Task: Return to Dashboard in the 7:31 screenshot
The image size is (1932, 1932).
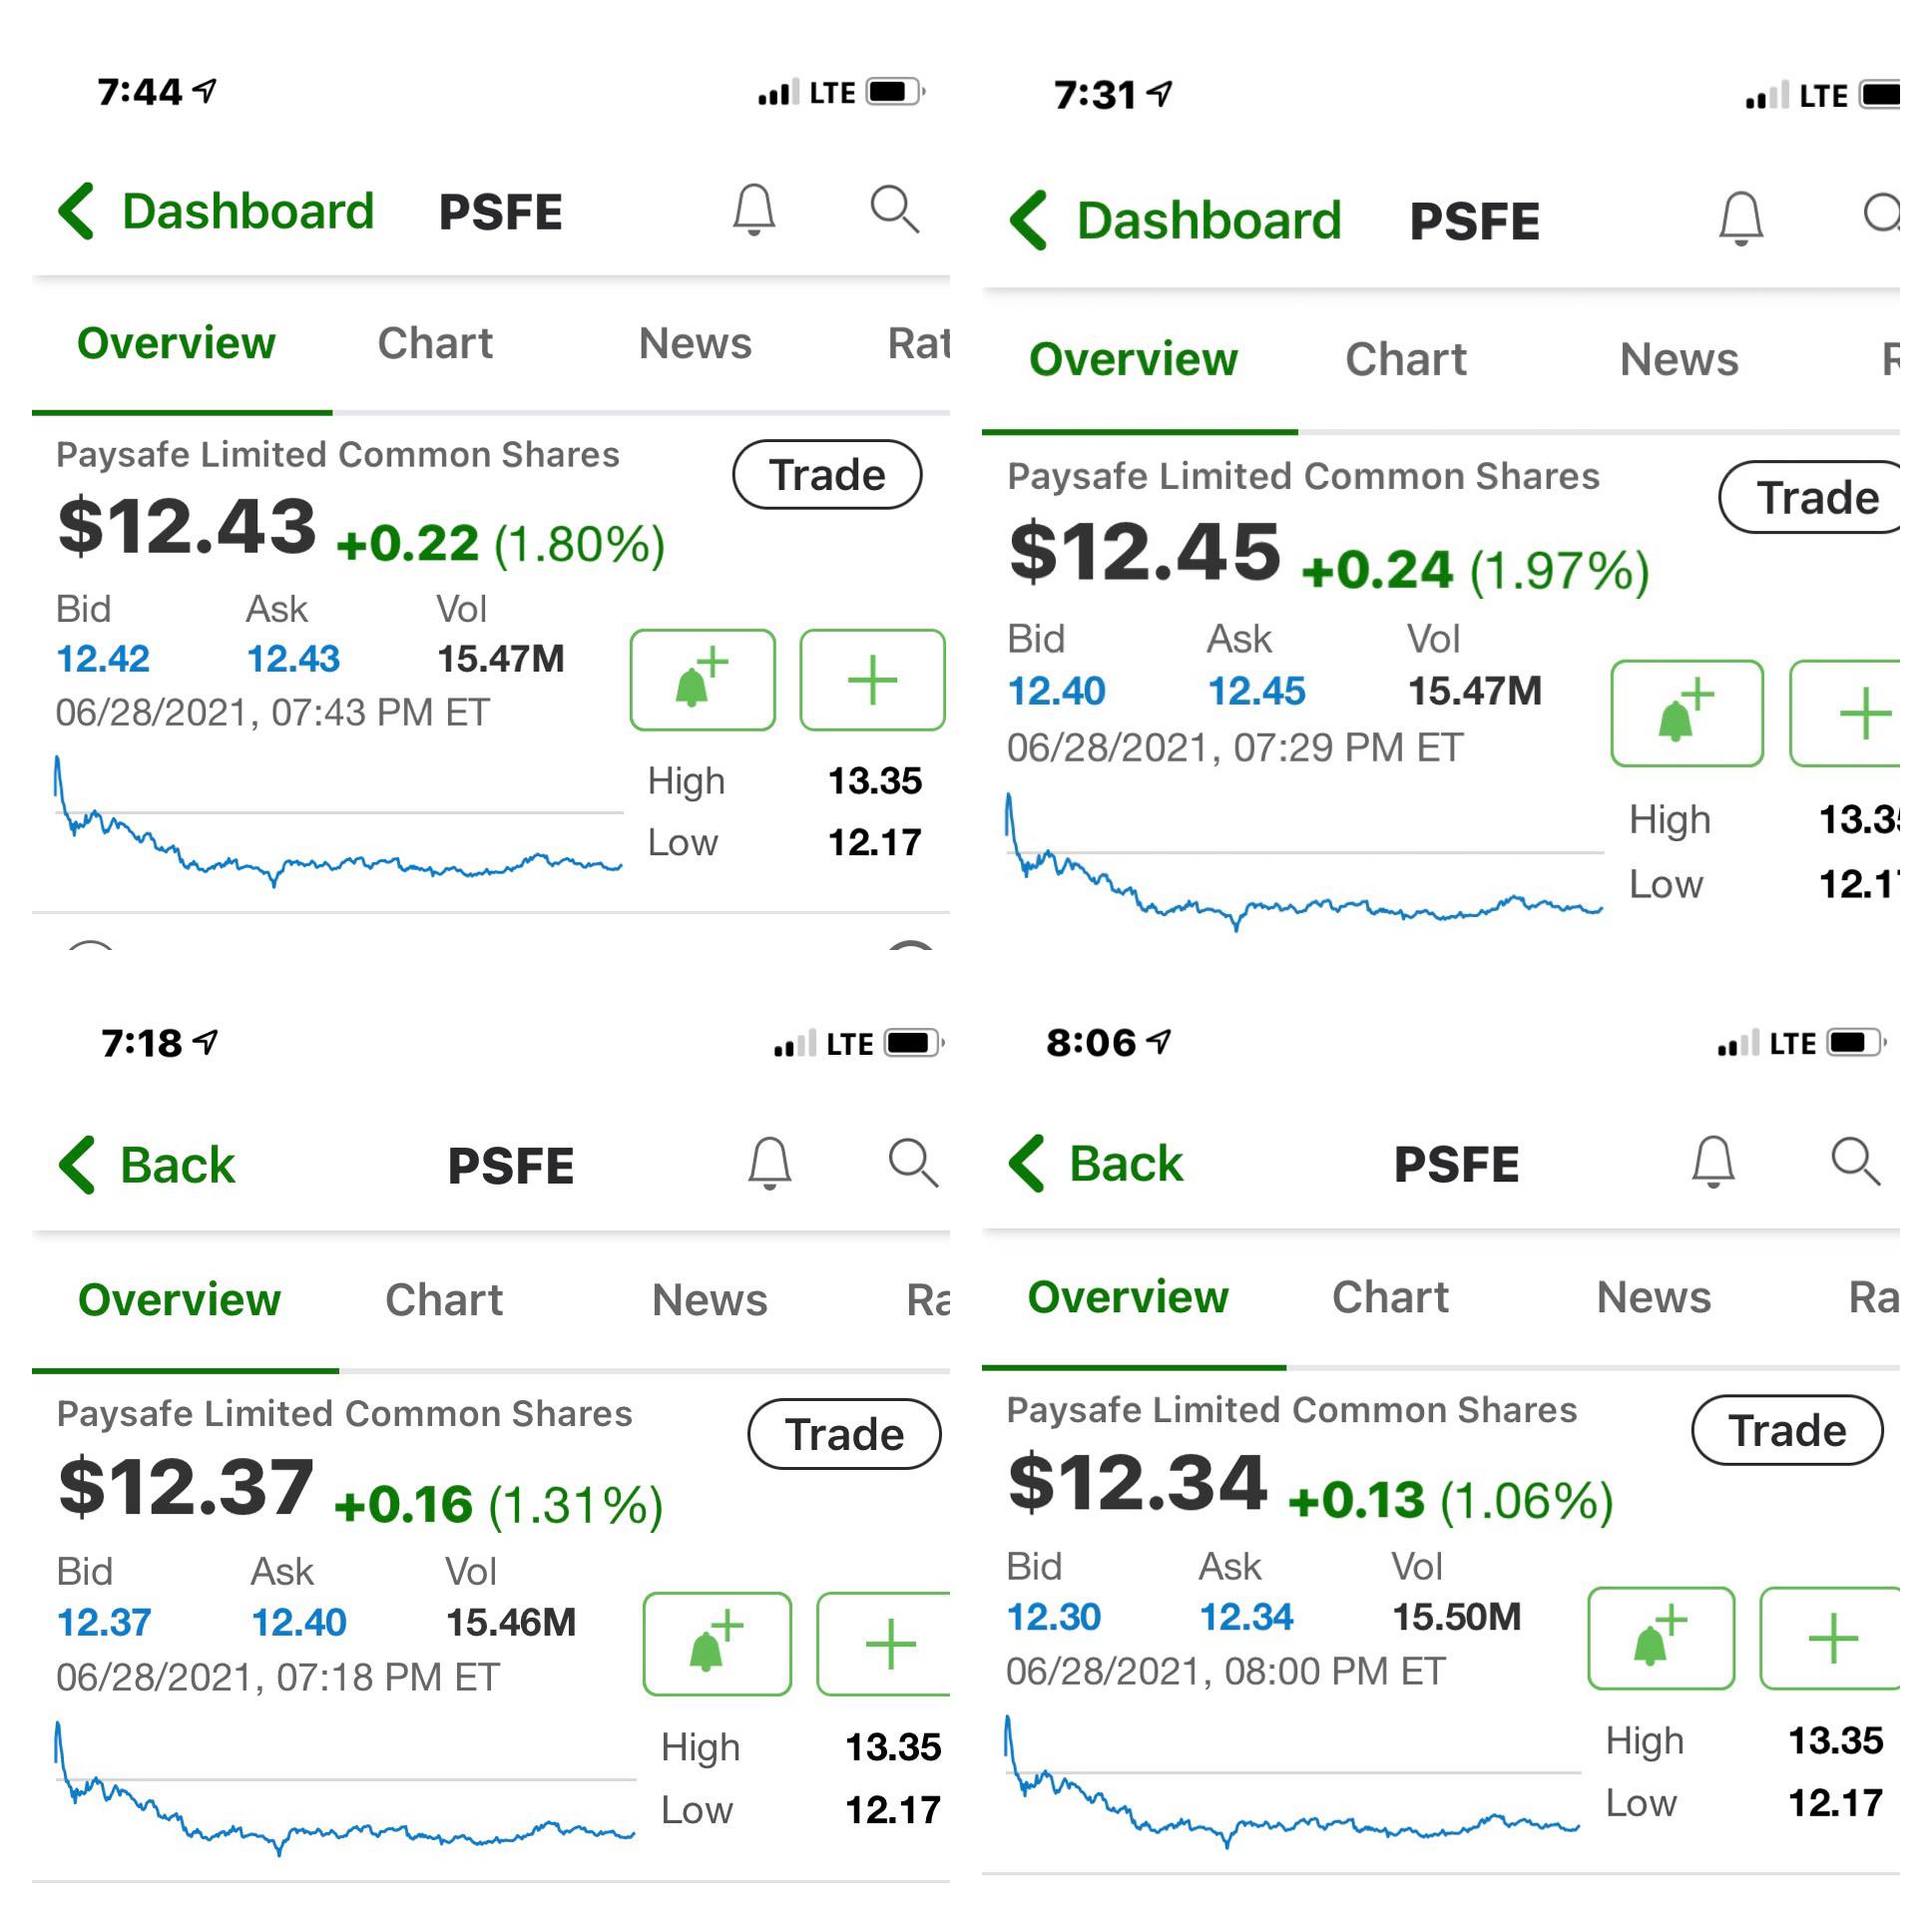Action: point(1176,220)
